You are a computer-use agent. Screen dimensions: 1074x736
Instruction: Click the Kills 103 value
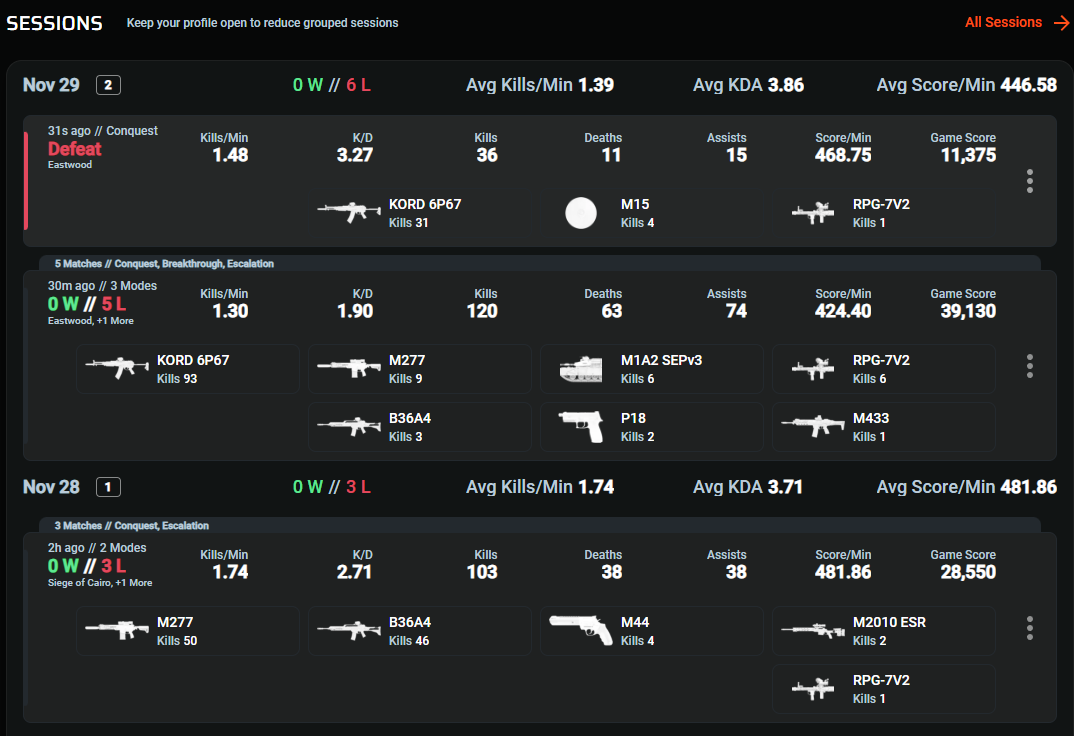pyautogui.click(x=482, y=572)
